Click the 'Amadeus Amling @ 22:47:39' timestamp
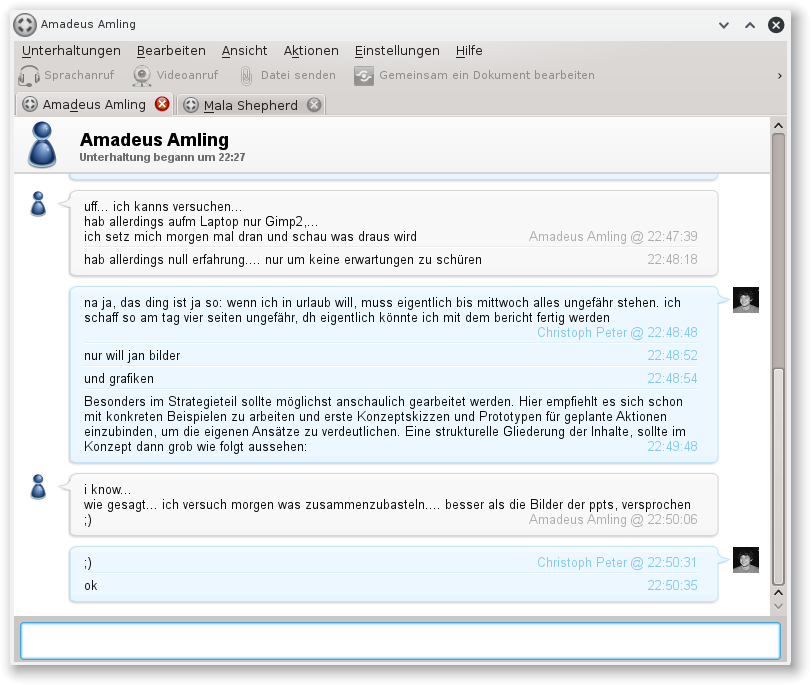 click(613, 236)
